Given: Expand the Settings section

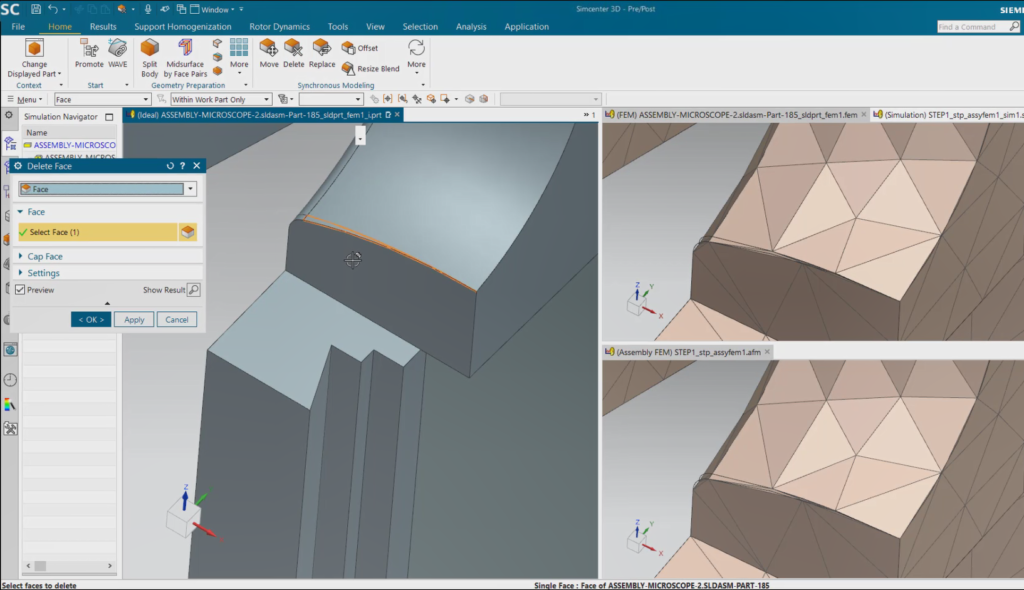Looking at the screenshot, I should (44, 272).
